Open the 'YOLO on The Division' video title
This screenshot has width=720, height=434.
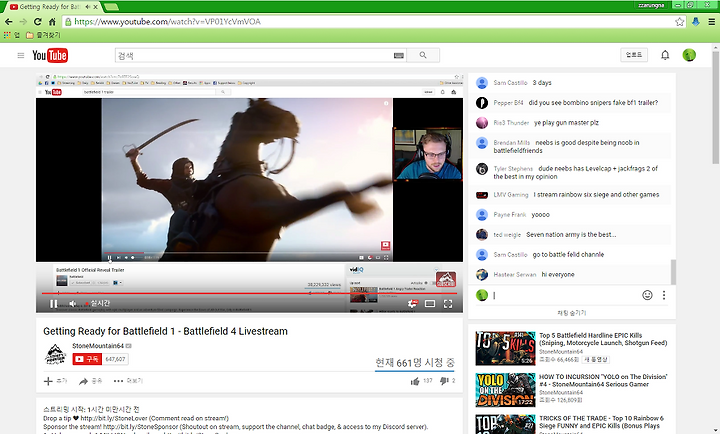[603, 380]
